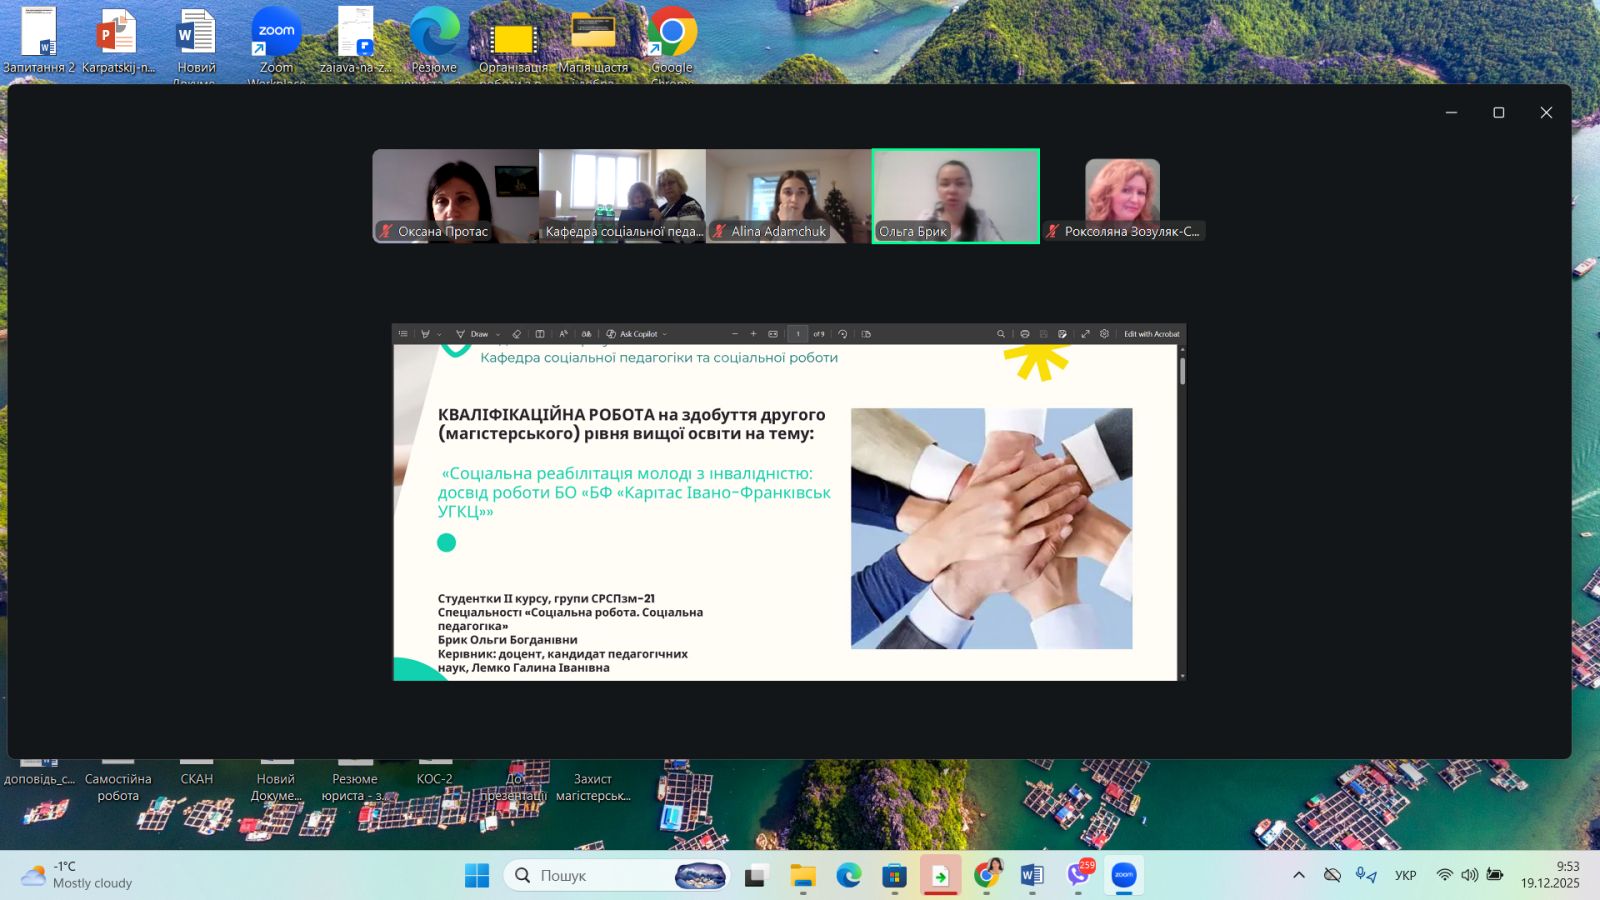Image resolution: width=1600 pixels, height=900 pixels.
Task: Open Zoom from the Windows taskbar
Action: (1124, 875)
